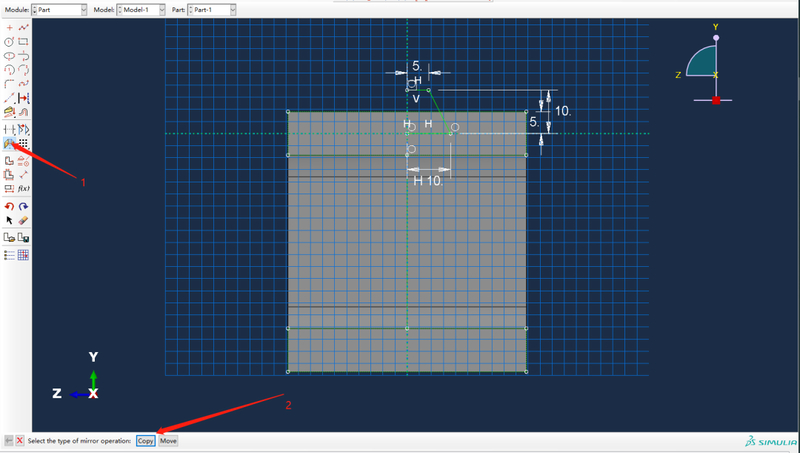
Task: Click the Z label on the view triad
Action: tap(678, 75)
